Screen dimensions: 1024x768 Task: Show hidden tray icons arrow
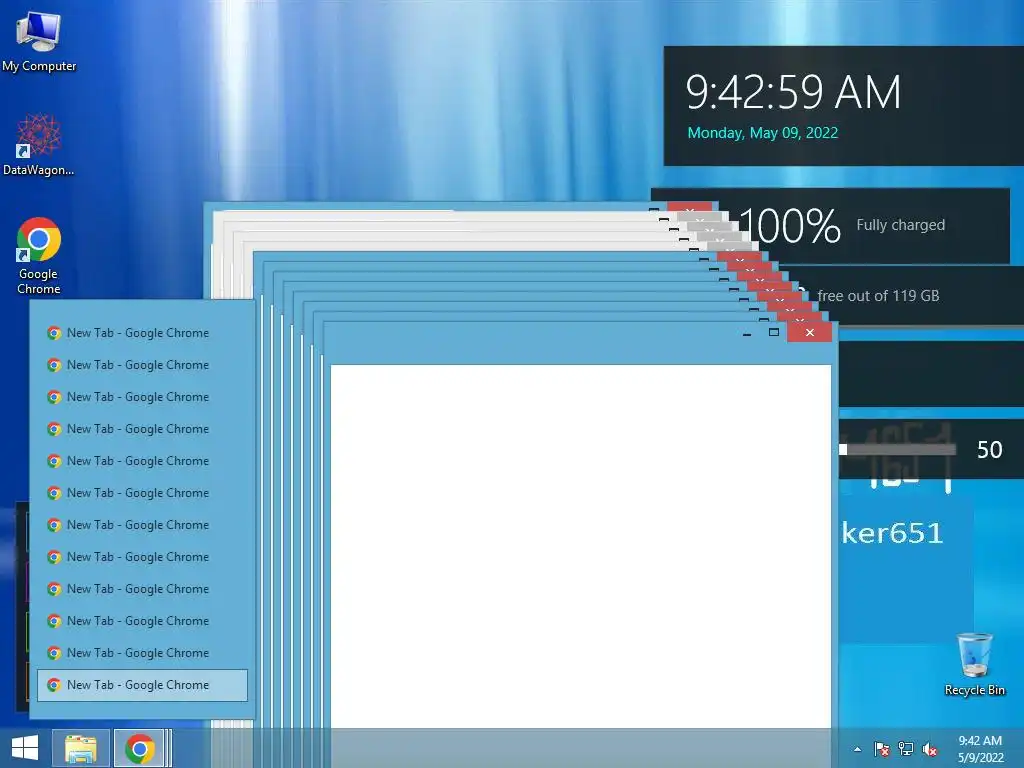[857, 749]
